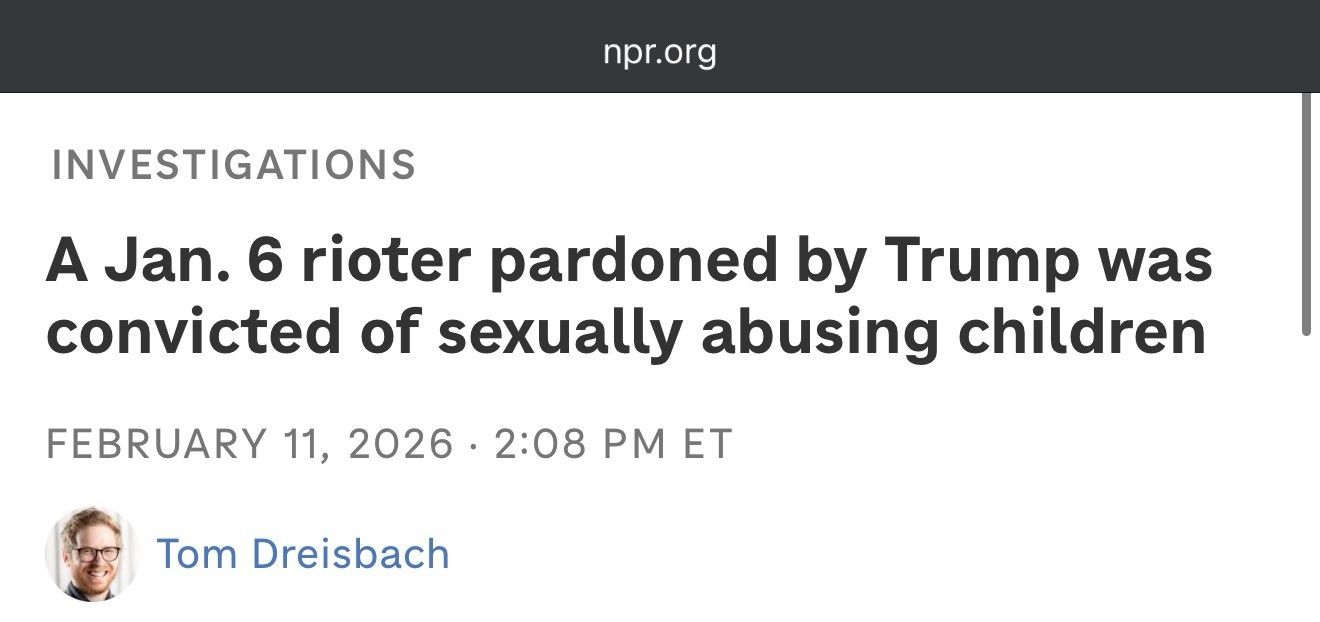Viewport: 1320px width, 622px height.
Task: Click the February 11, 2026 publish date
Action: click(250, 443)
